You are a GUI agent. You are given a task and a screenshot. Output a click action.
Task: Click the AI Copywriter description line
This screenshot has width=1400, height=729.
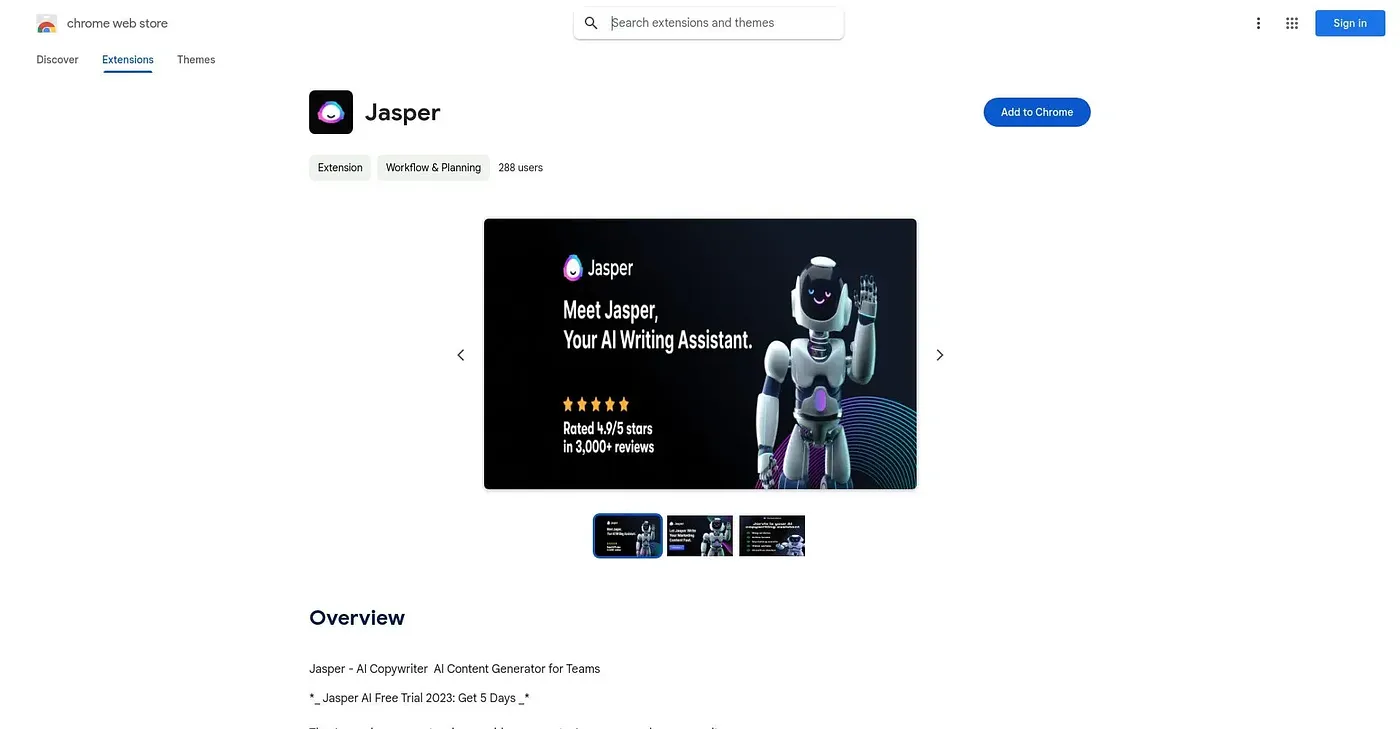[x=455, y=669]
